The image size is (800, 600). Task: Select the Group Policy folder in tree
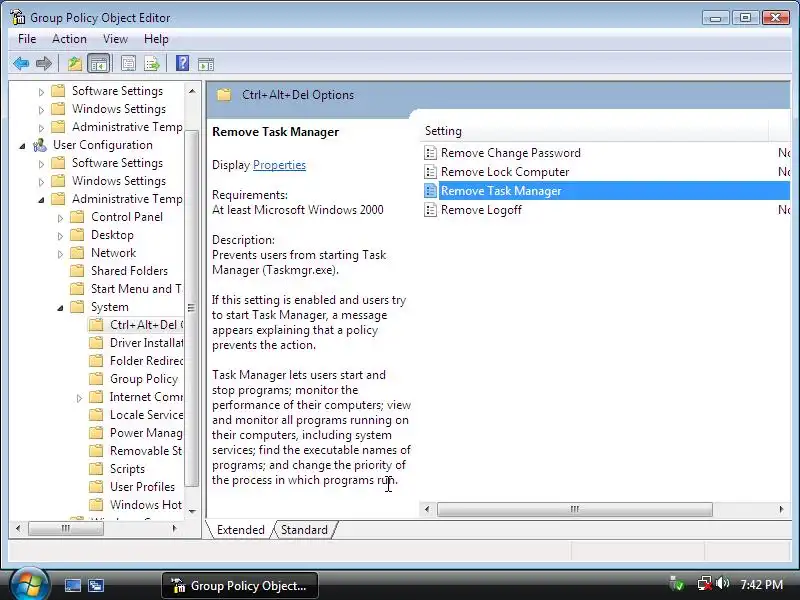click(x=144, y=379)
